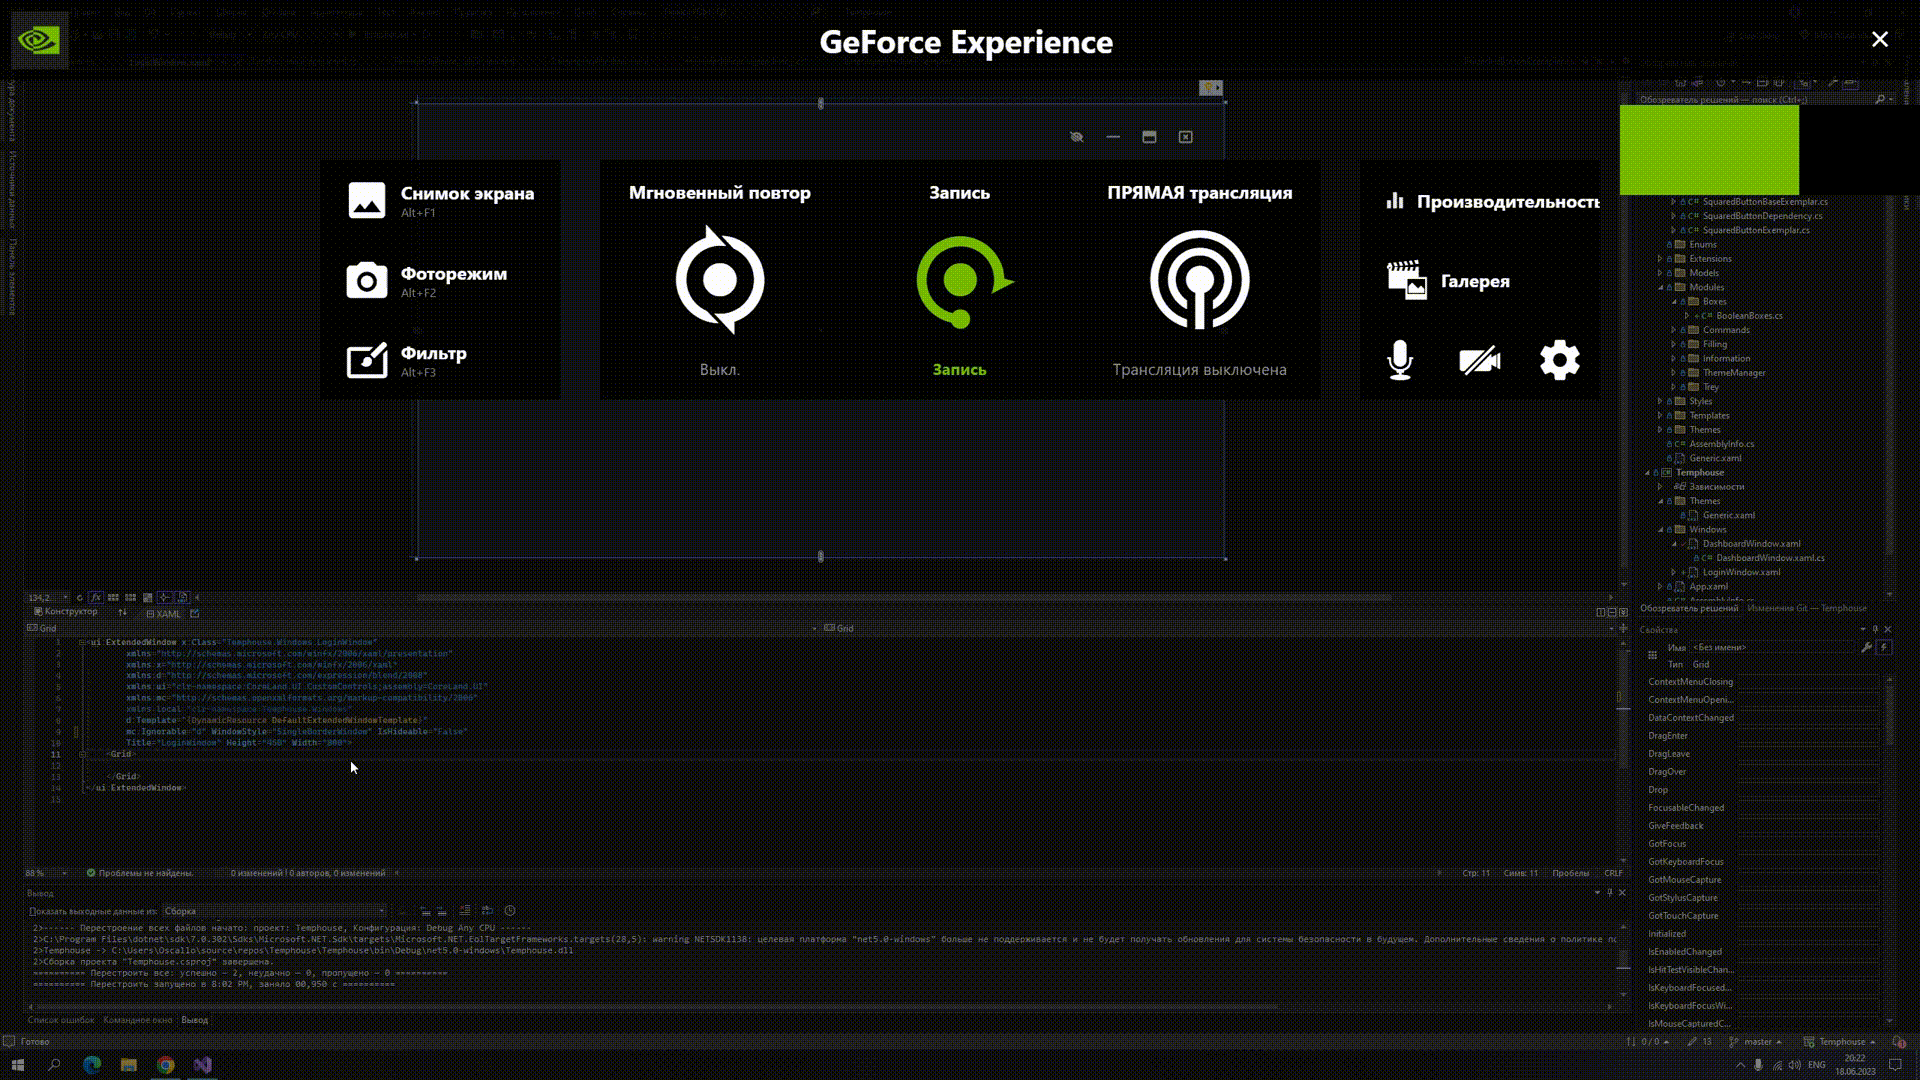
Task: Click the ПРЯМАЯ трансляция broadcast icon
Action: point(1199,280)
